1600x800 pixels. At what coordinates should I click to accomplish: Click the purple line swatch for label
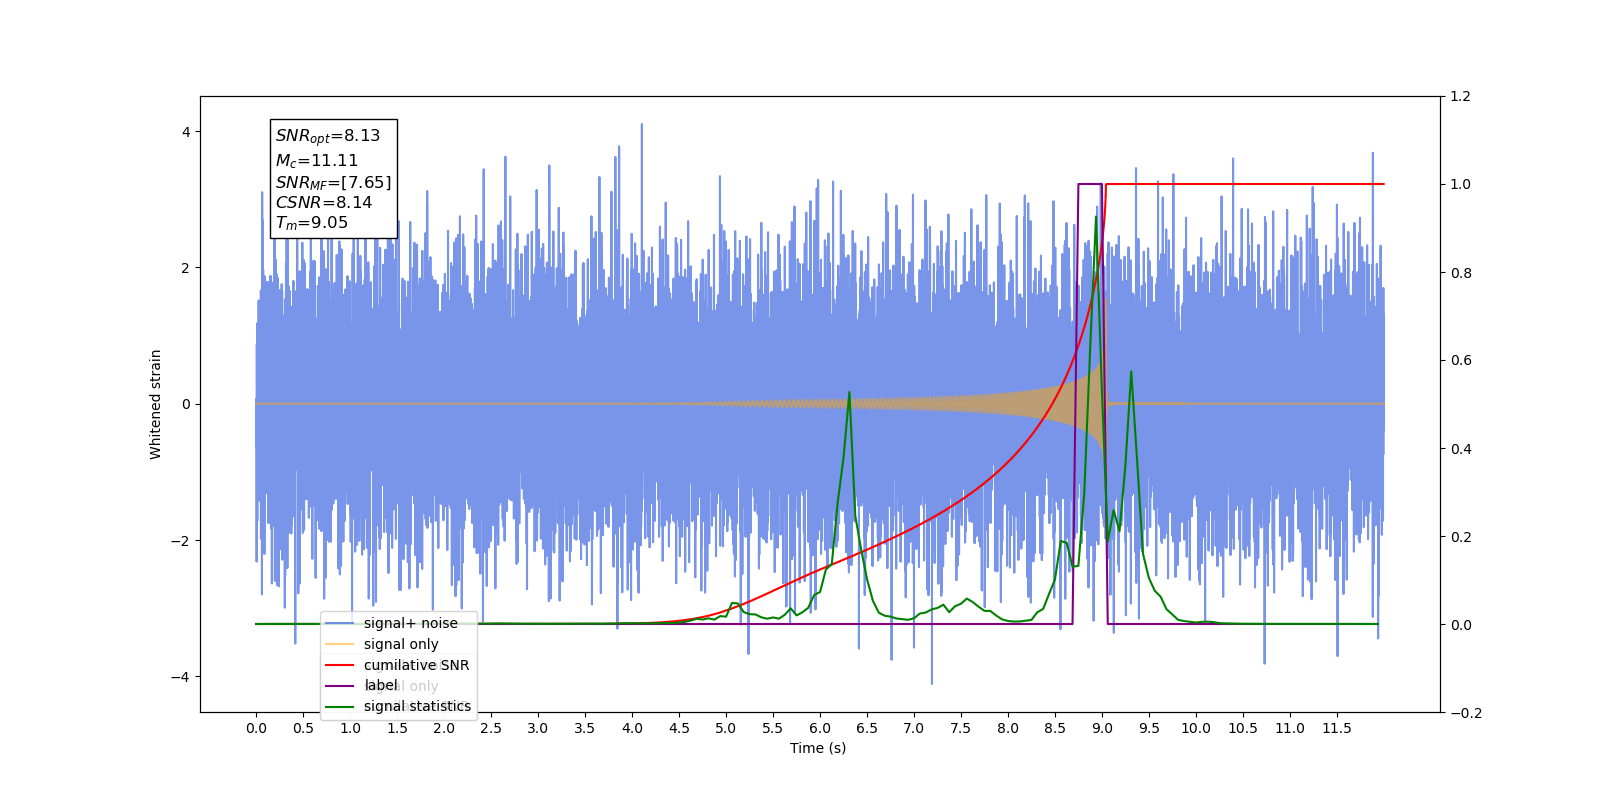click(x=340, y=685)
